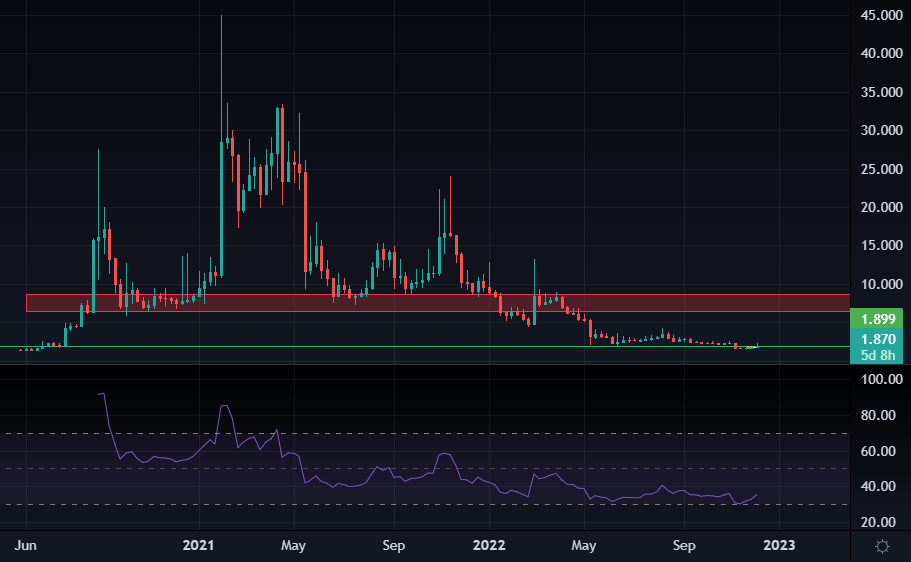Click the Sep label after 2022
Screen dimensions: 911x562
tap(684, 546)
